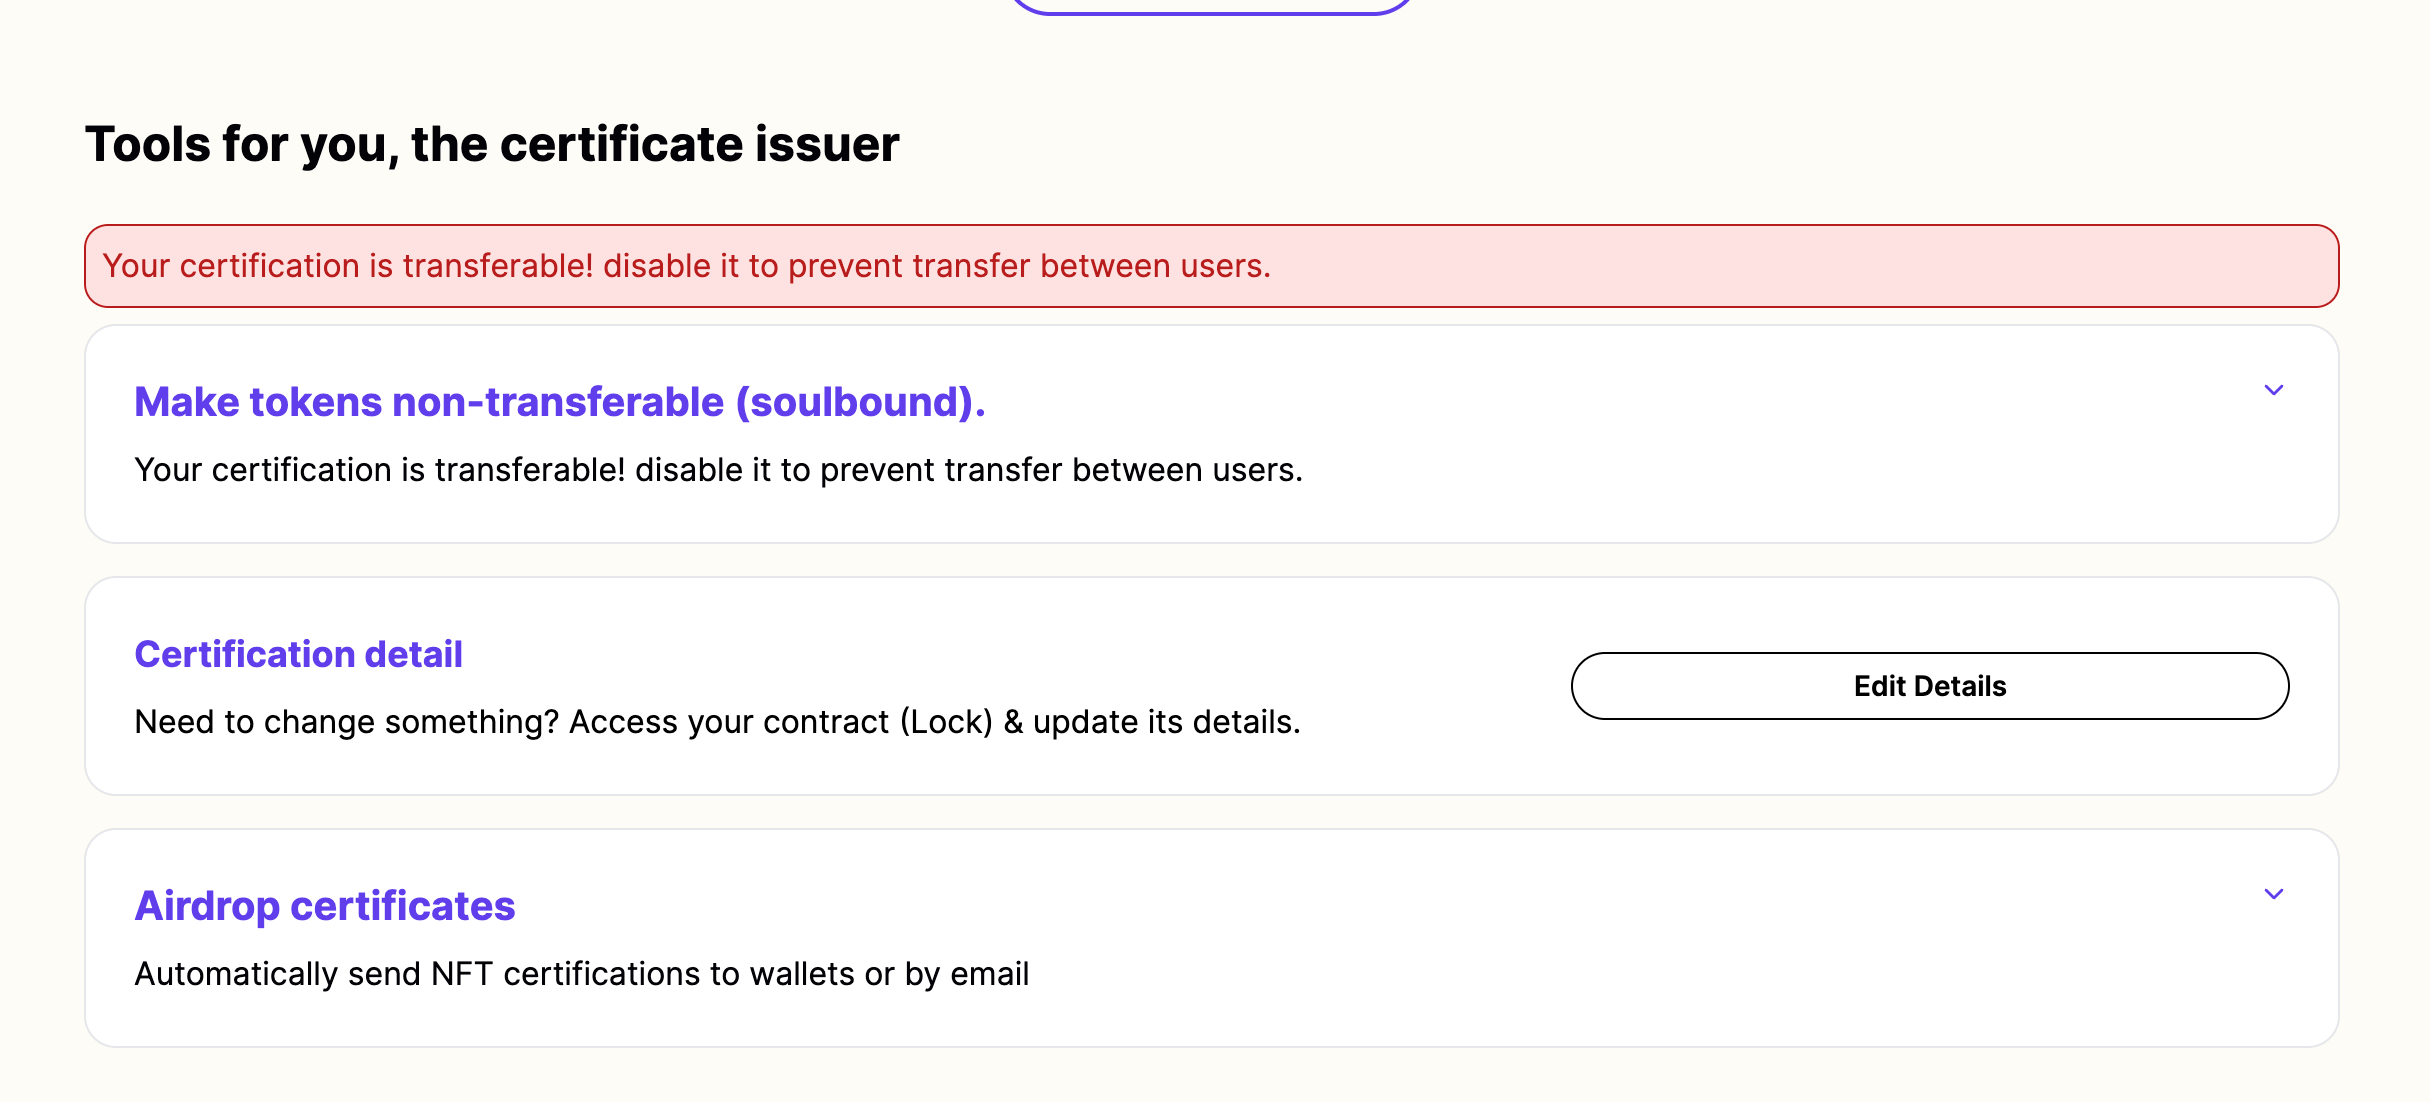Expand the Airdrop certificates chevron

[2273, 894]
